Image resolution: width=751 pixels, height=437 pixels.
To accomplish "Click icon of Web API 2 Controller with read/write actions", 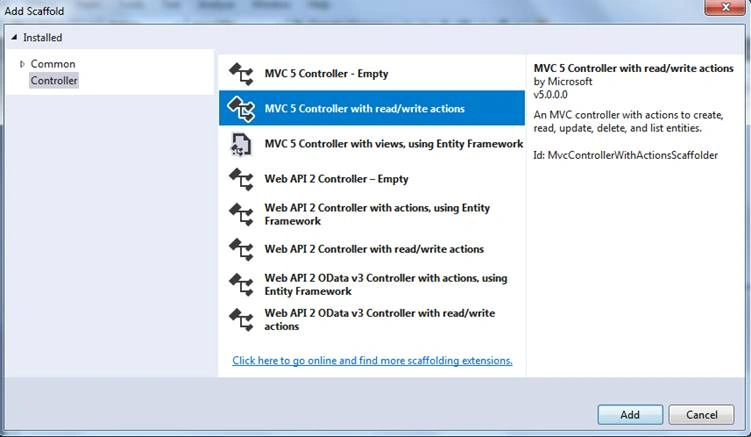I will click(241, 249).
